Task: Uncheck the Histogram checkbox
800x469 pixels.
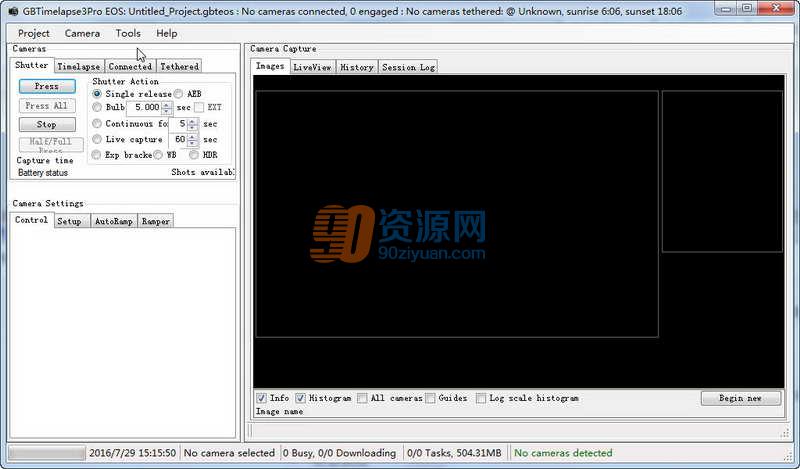Action: (x=301, y=398)
